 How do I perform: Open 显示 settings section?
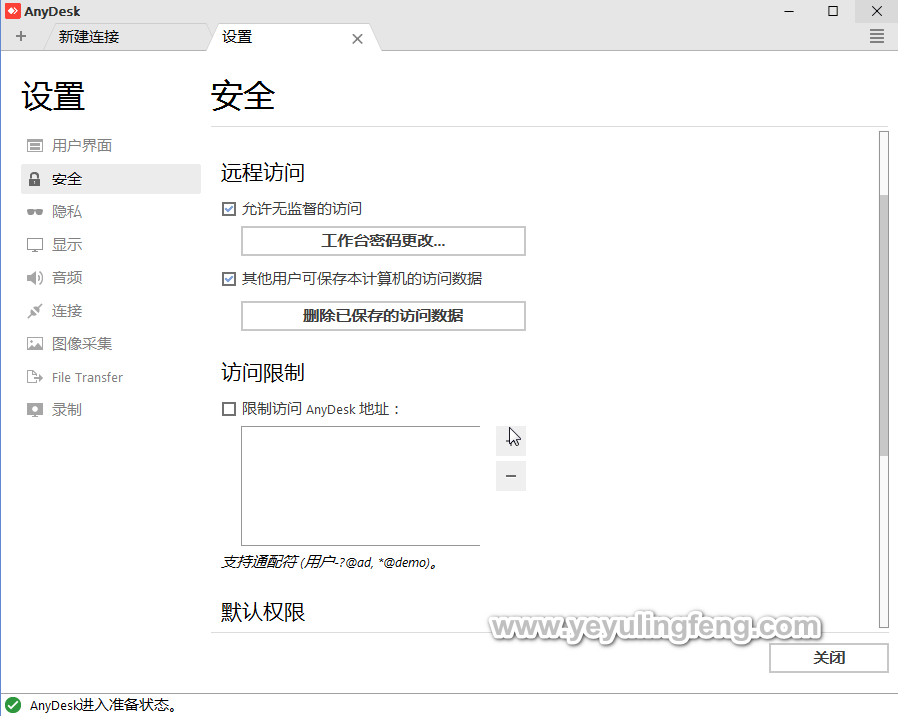coord(111,245)
